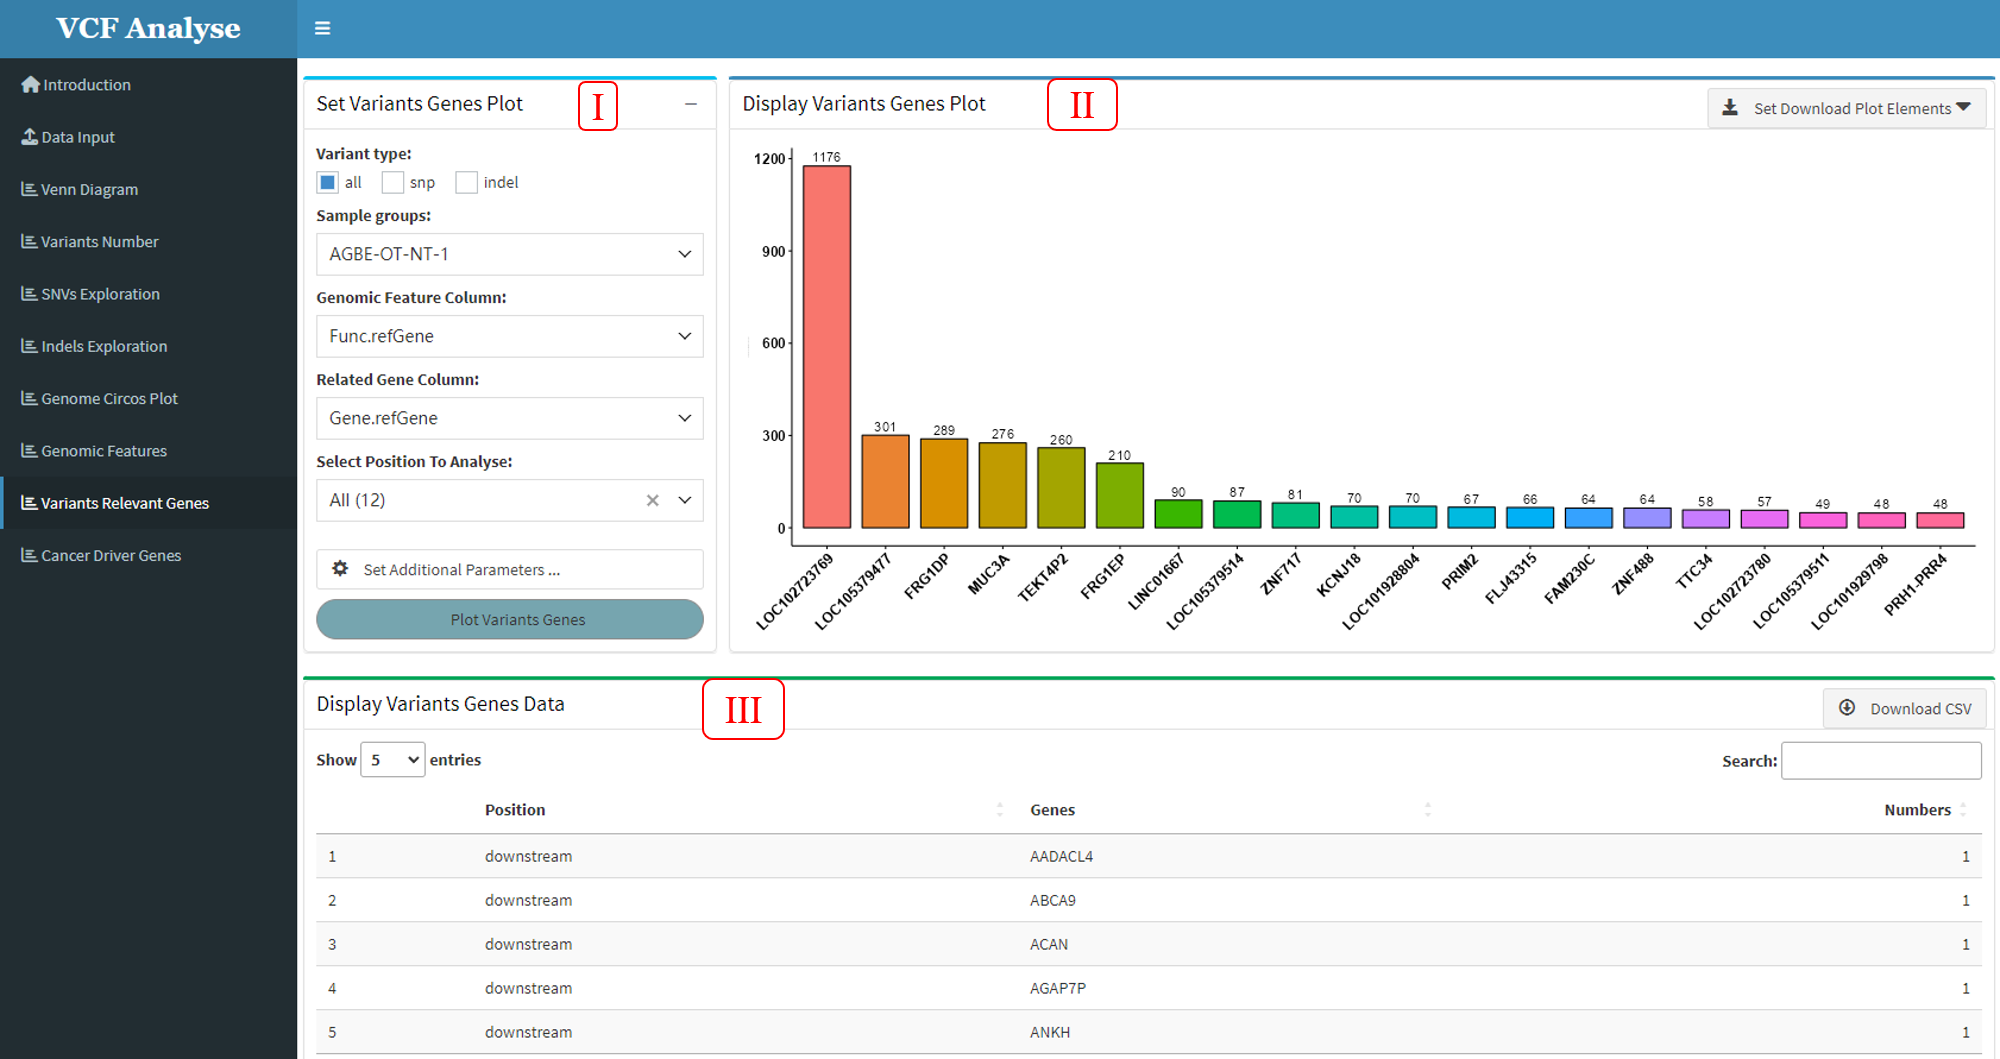
Task: Select the ABCA9 gene cell
Action: tap(1053, 900)
